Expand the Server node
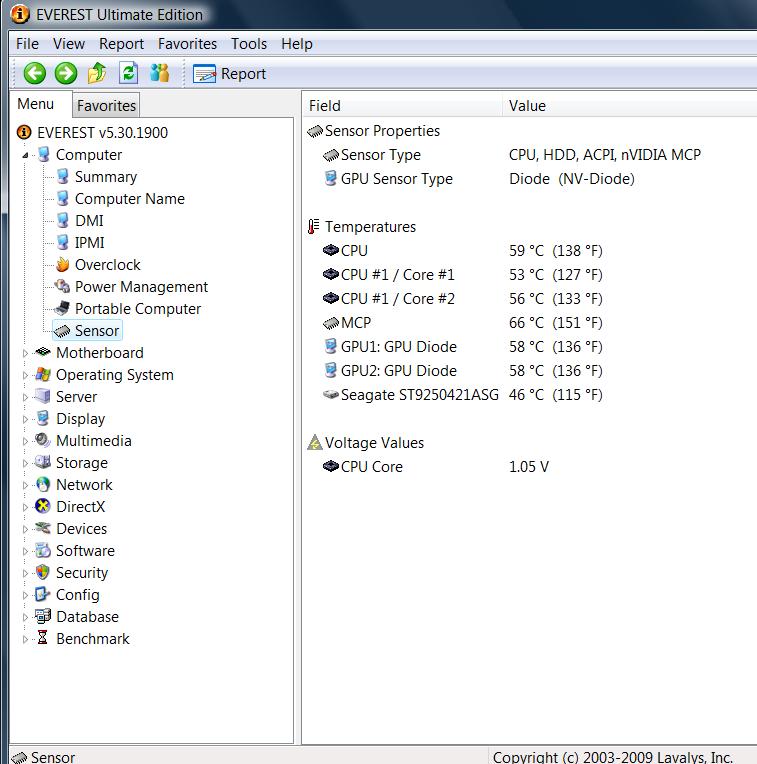The width and height of the screenshot is (757, 764). point(25,397)
